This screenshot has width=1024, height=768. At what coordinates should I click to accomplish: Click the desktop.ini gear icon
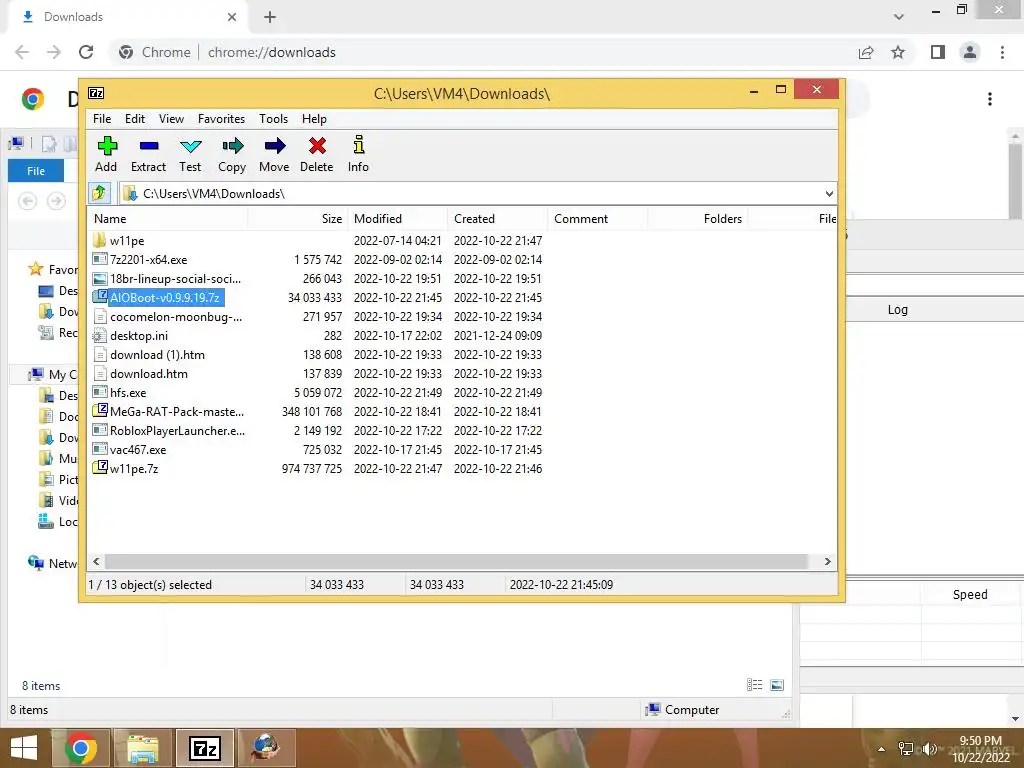click(x=99, y=336)
